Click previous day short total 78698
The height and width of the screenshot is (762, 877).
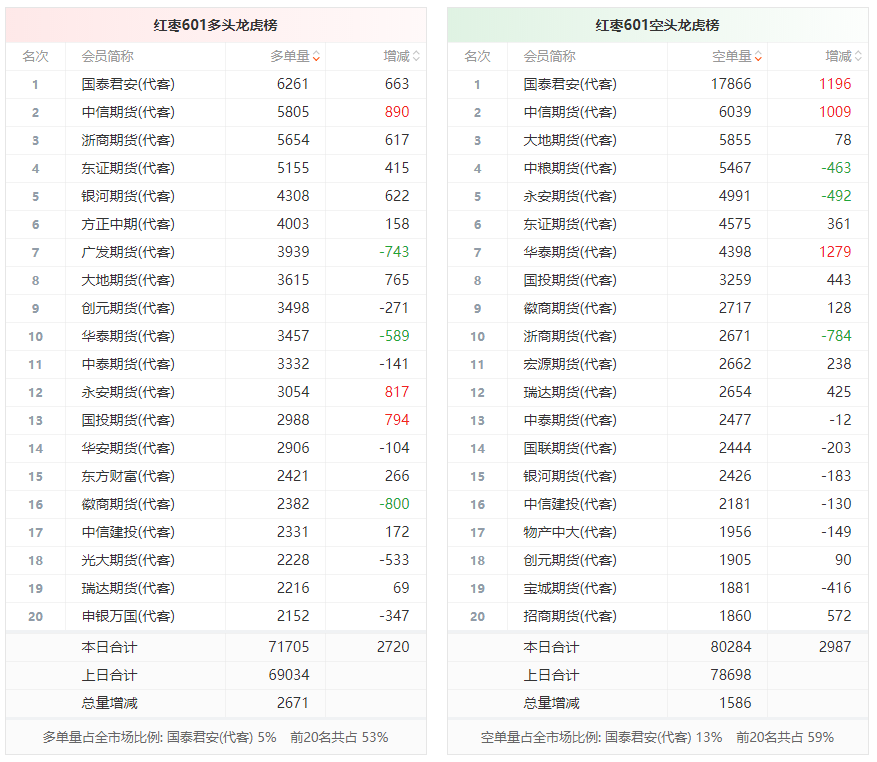pos(731,675)
